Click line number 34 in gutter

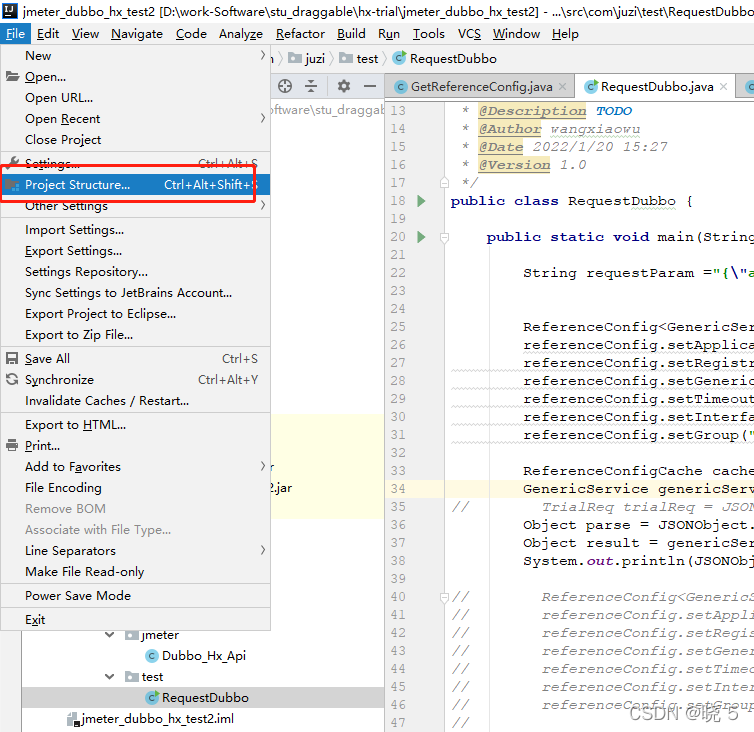398,489
